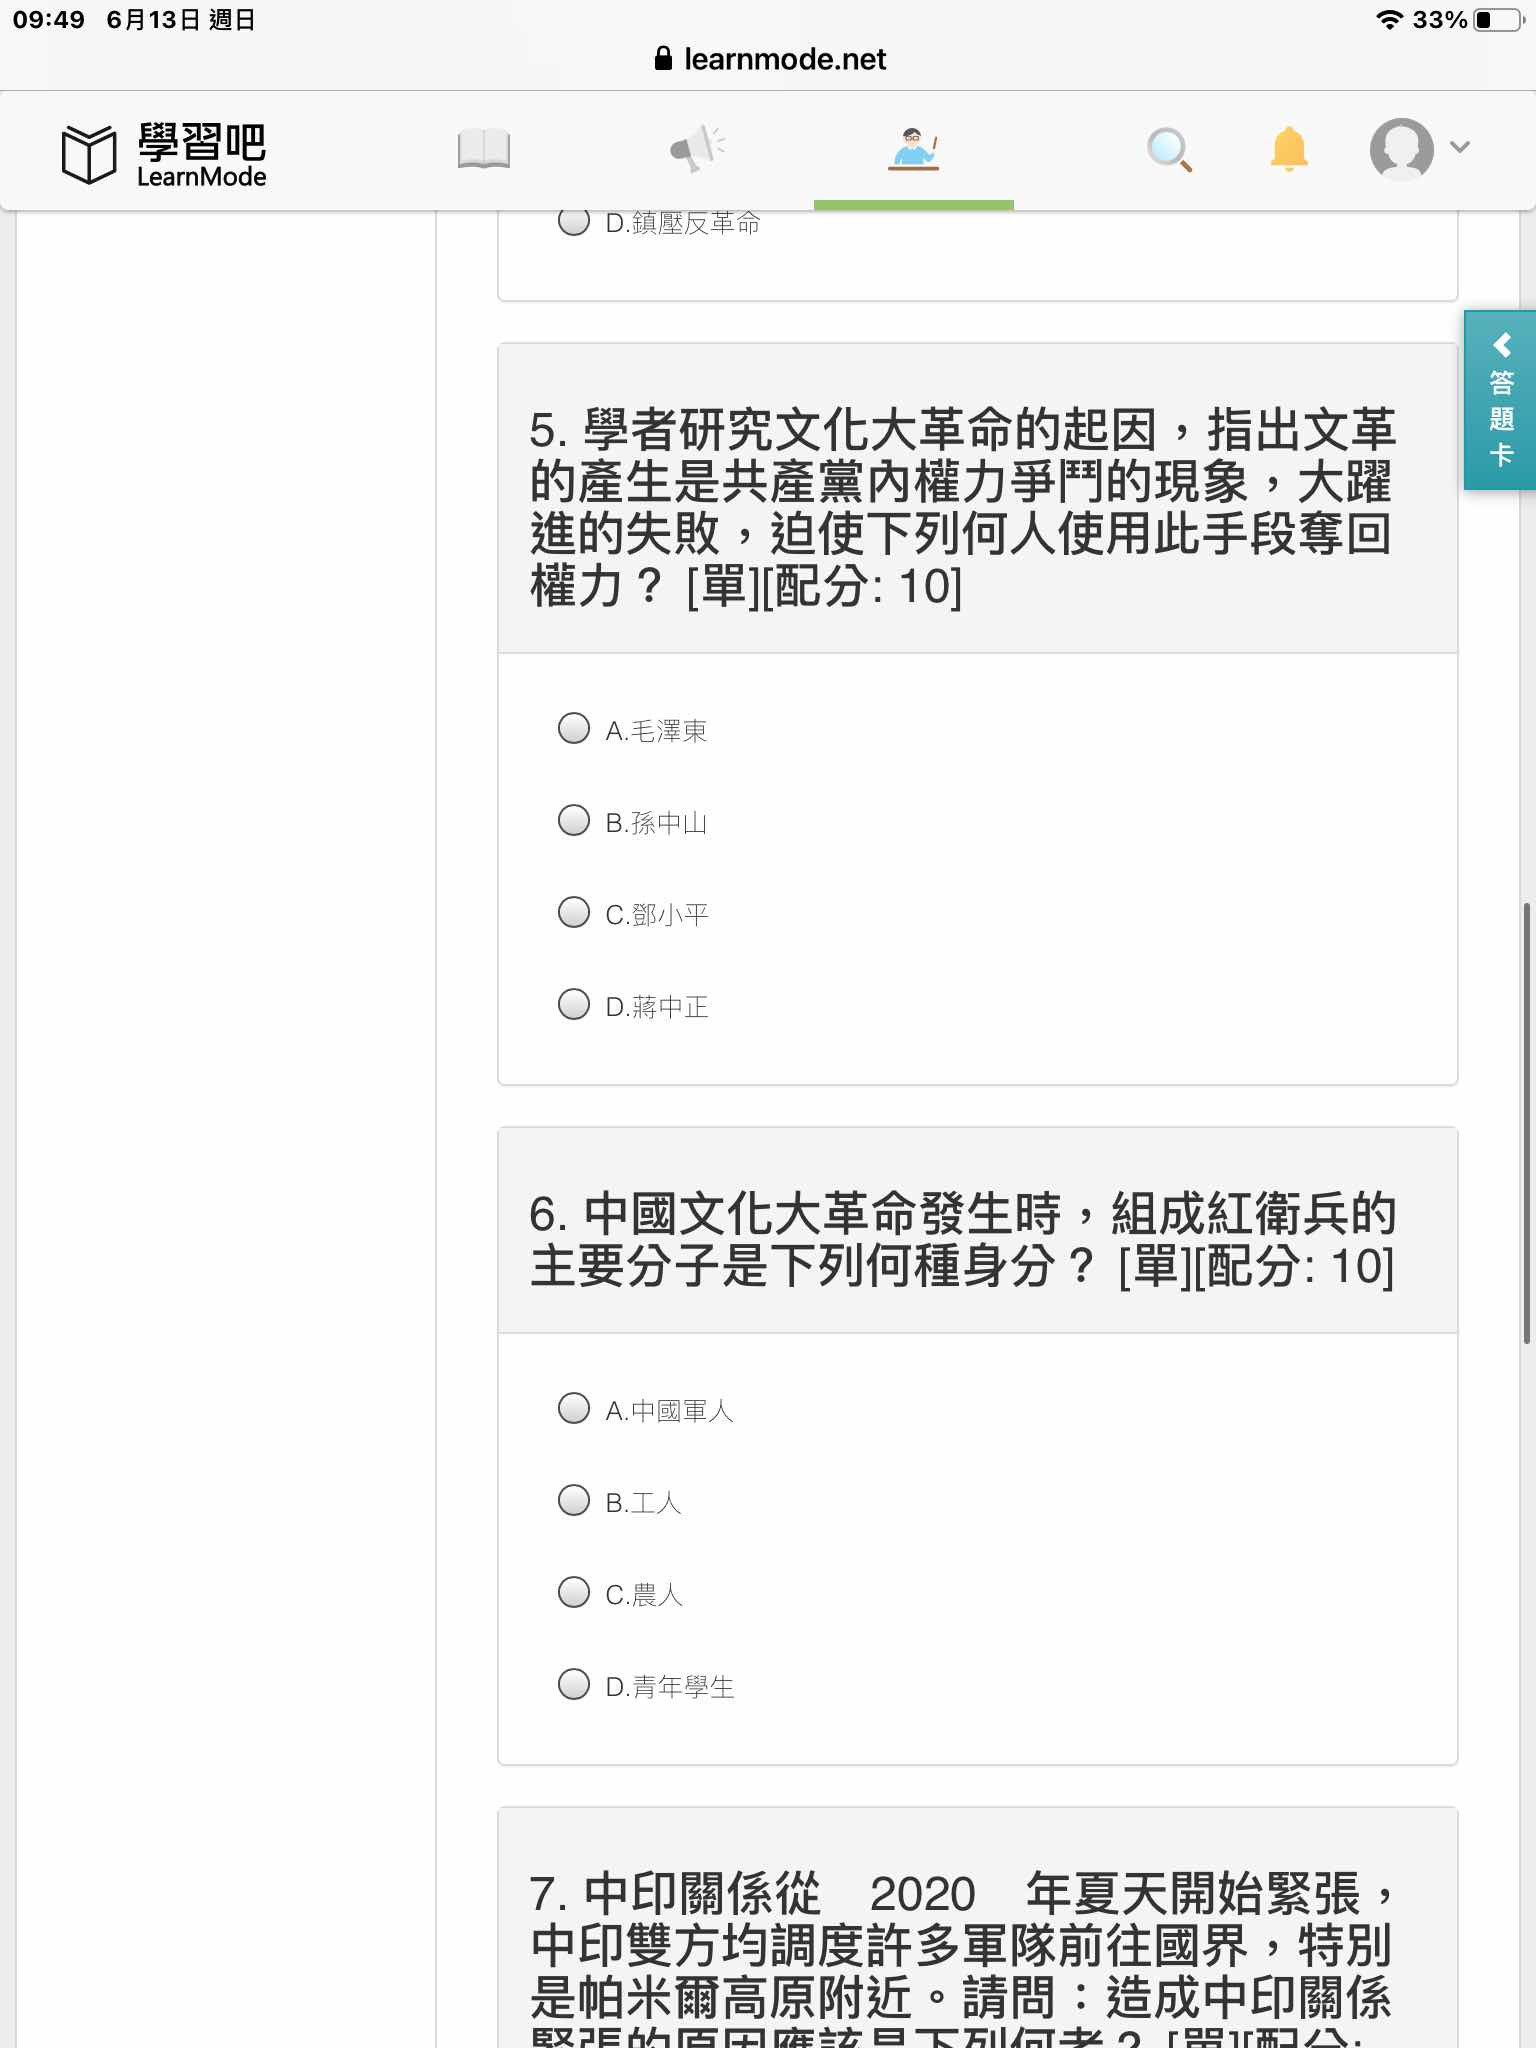Go to LearnMode home logo
This screenshot has width=1536, height=2048.
[x=164, y=154]
